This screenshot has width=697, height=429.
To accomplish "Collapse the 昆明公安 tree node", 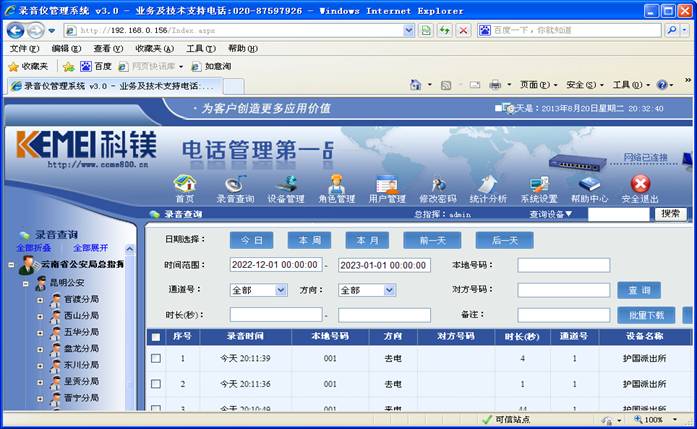I will point(26,284).
